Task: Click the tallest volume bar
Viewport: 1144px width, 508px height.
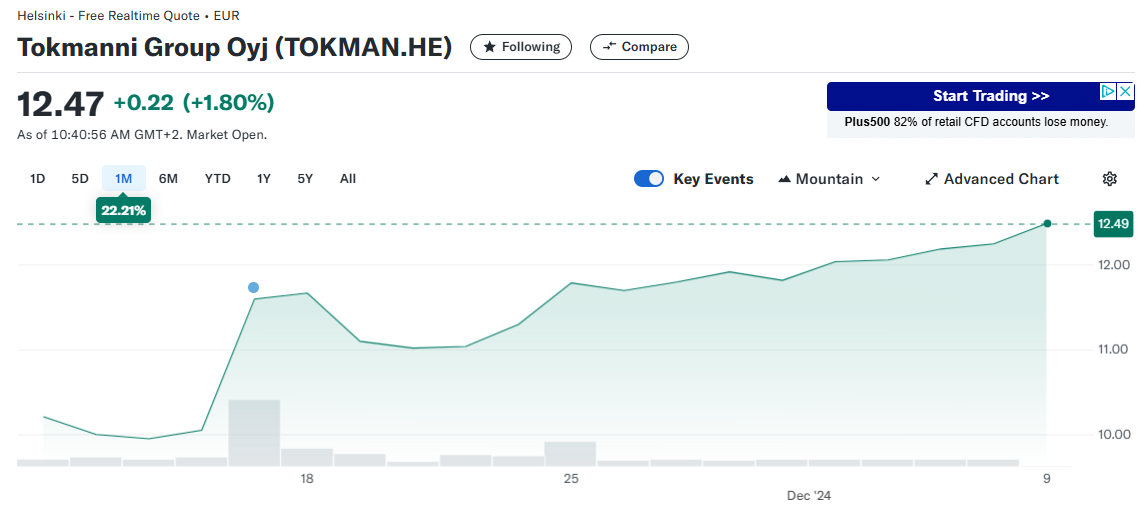Action: pos(254,432)
